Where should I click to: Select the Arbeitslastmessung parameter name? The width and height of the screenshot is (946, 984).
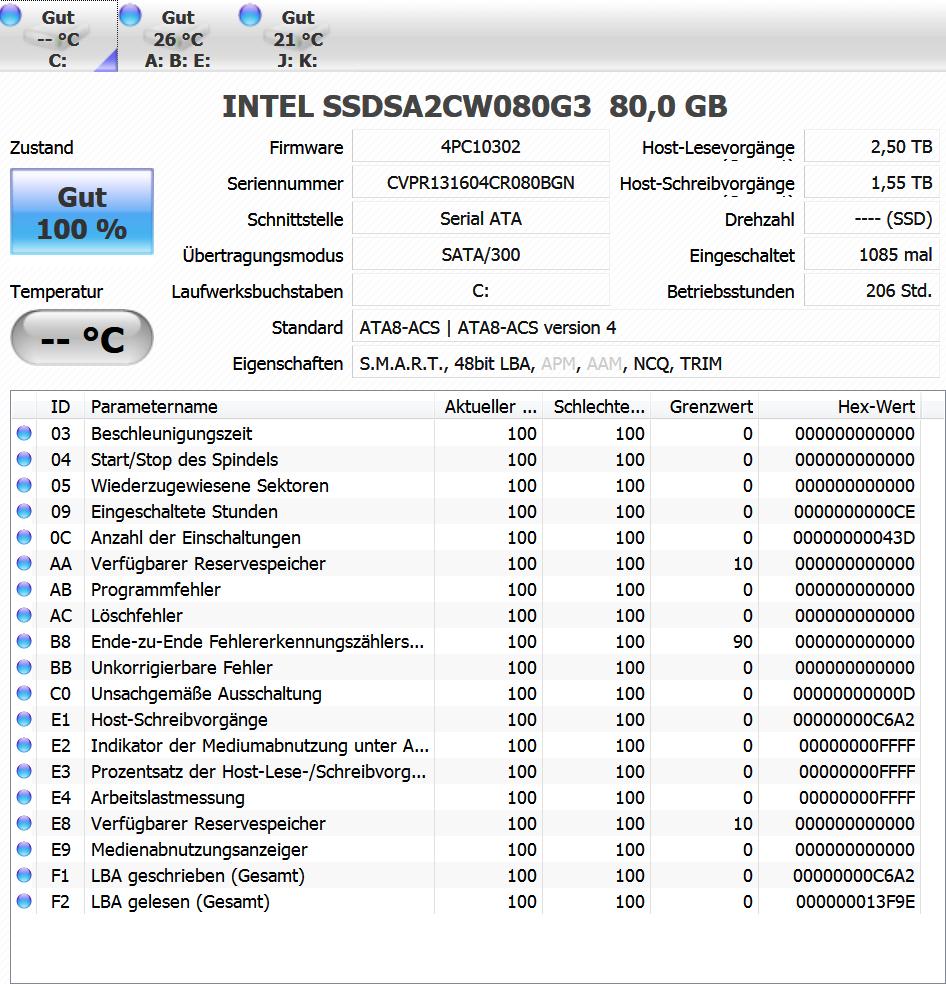pos(168,798)
